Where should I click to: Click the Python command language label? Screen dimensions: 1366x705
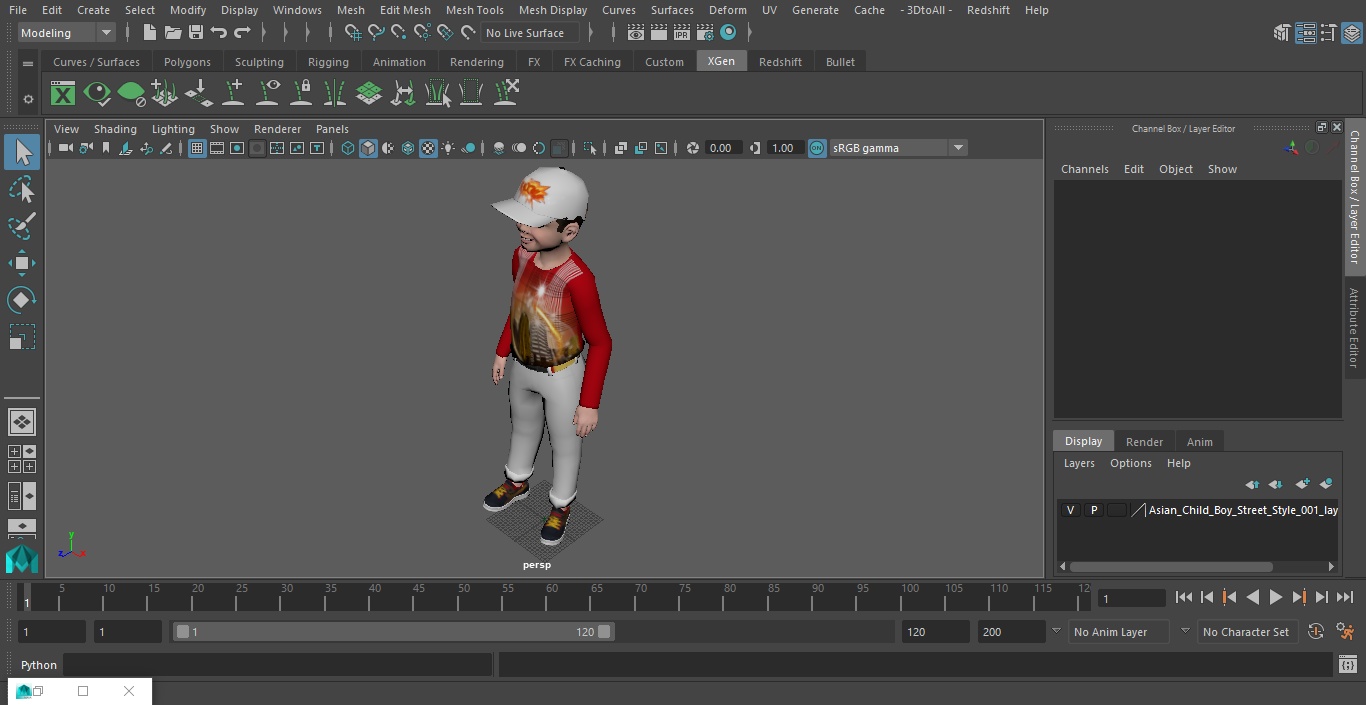tap(39, 665)
